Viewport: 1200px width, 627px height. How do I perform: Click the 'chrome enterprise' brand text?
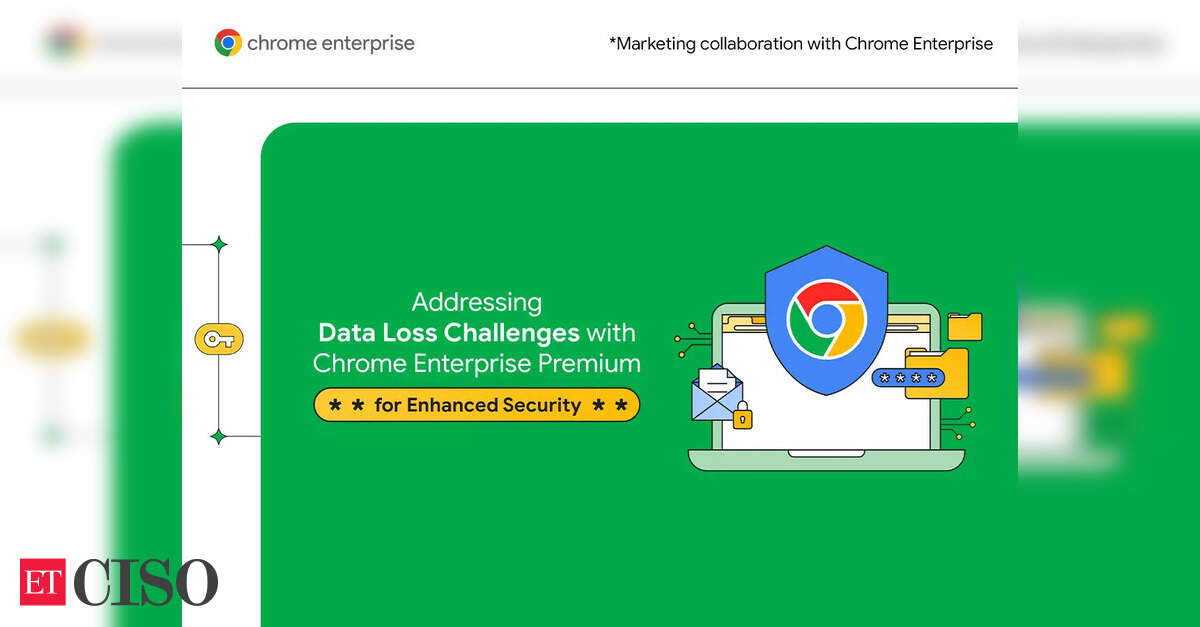[x=330, y=43]
